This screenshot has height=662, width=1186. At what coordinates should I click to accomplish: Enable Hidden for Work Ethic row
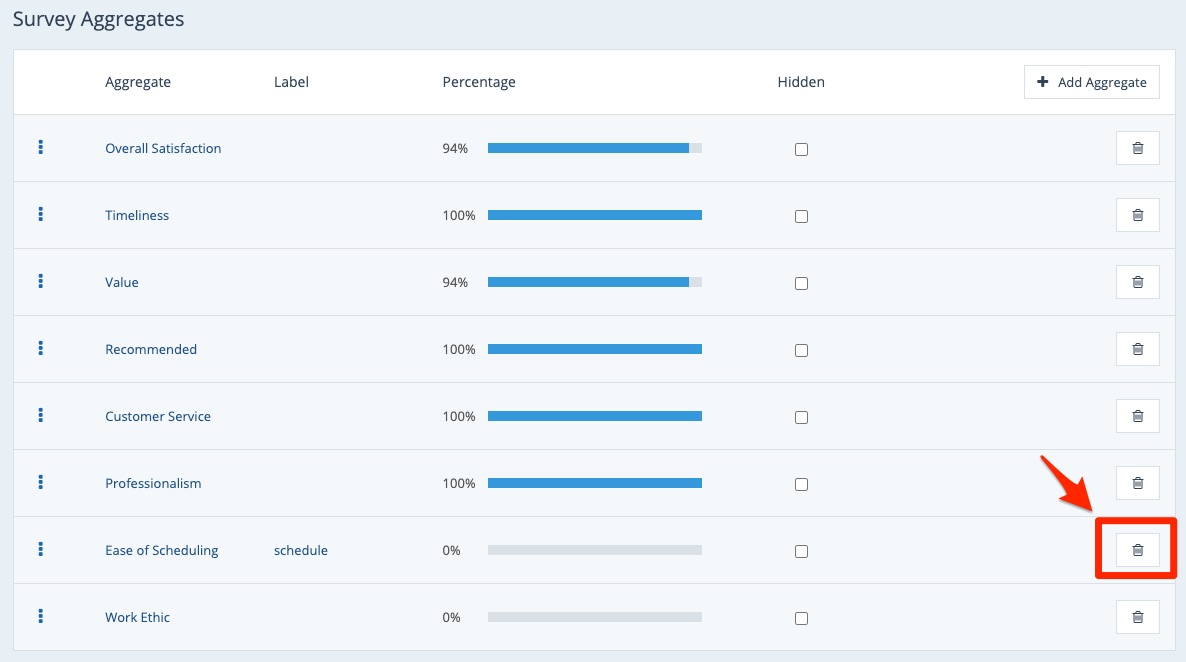[801, 619]
